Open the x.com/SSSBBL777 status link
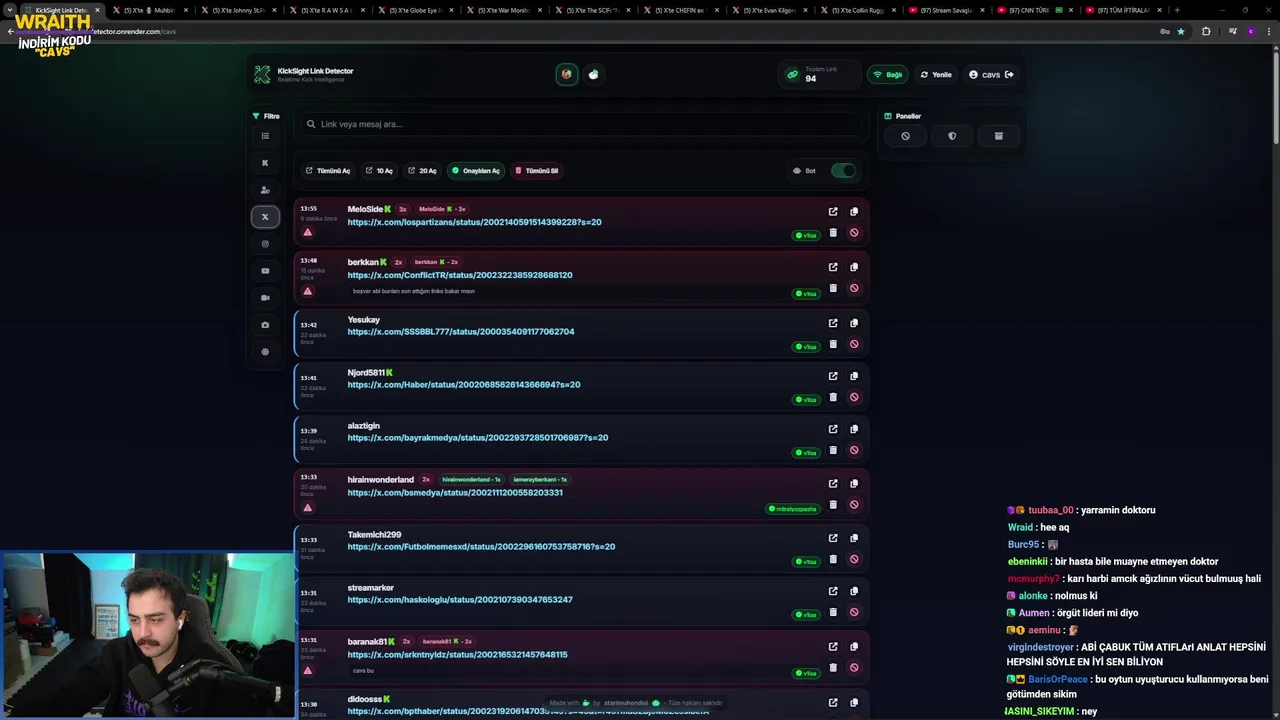 (461, 331)
